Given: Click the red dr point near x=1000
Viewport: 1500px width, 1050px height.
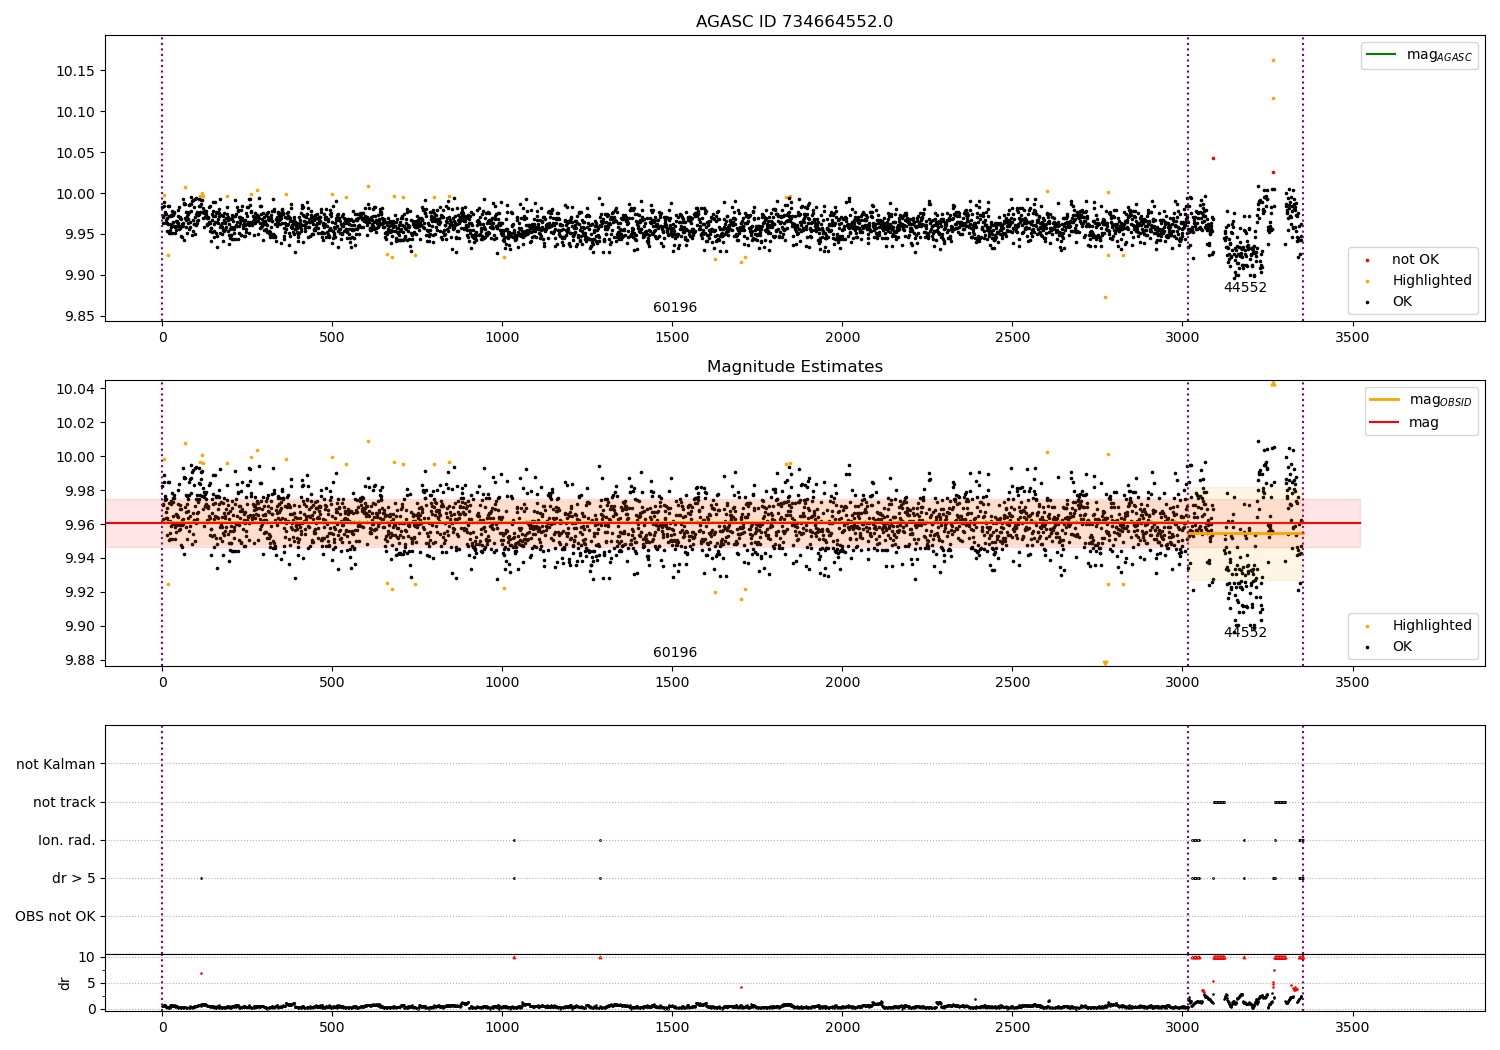Looking at the screenshot, I should point(514,958).
